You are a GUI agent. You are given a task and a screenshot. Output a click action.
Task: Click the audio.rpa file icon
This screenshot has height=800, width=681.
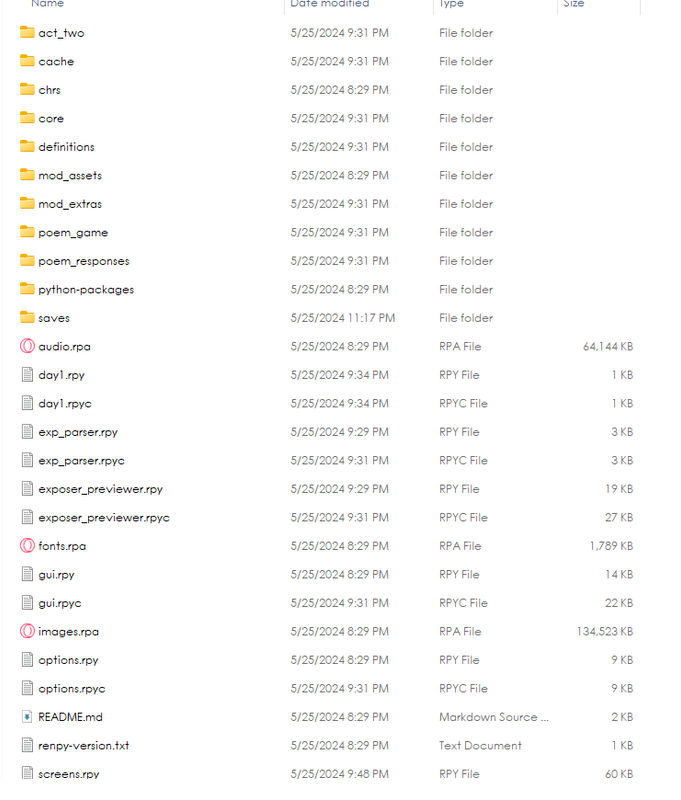(x=27, y=346)
